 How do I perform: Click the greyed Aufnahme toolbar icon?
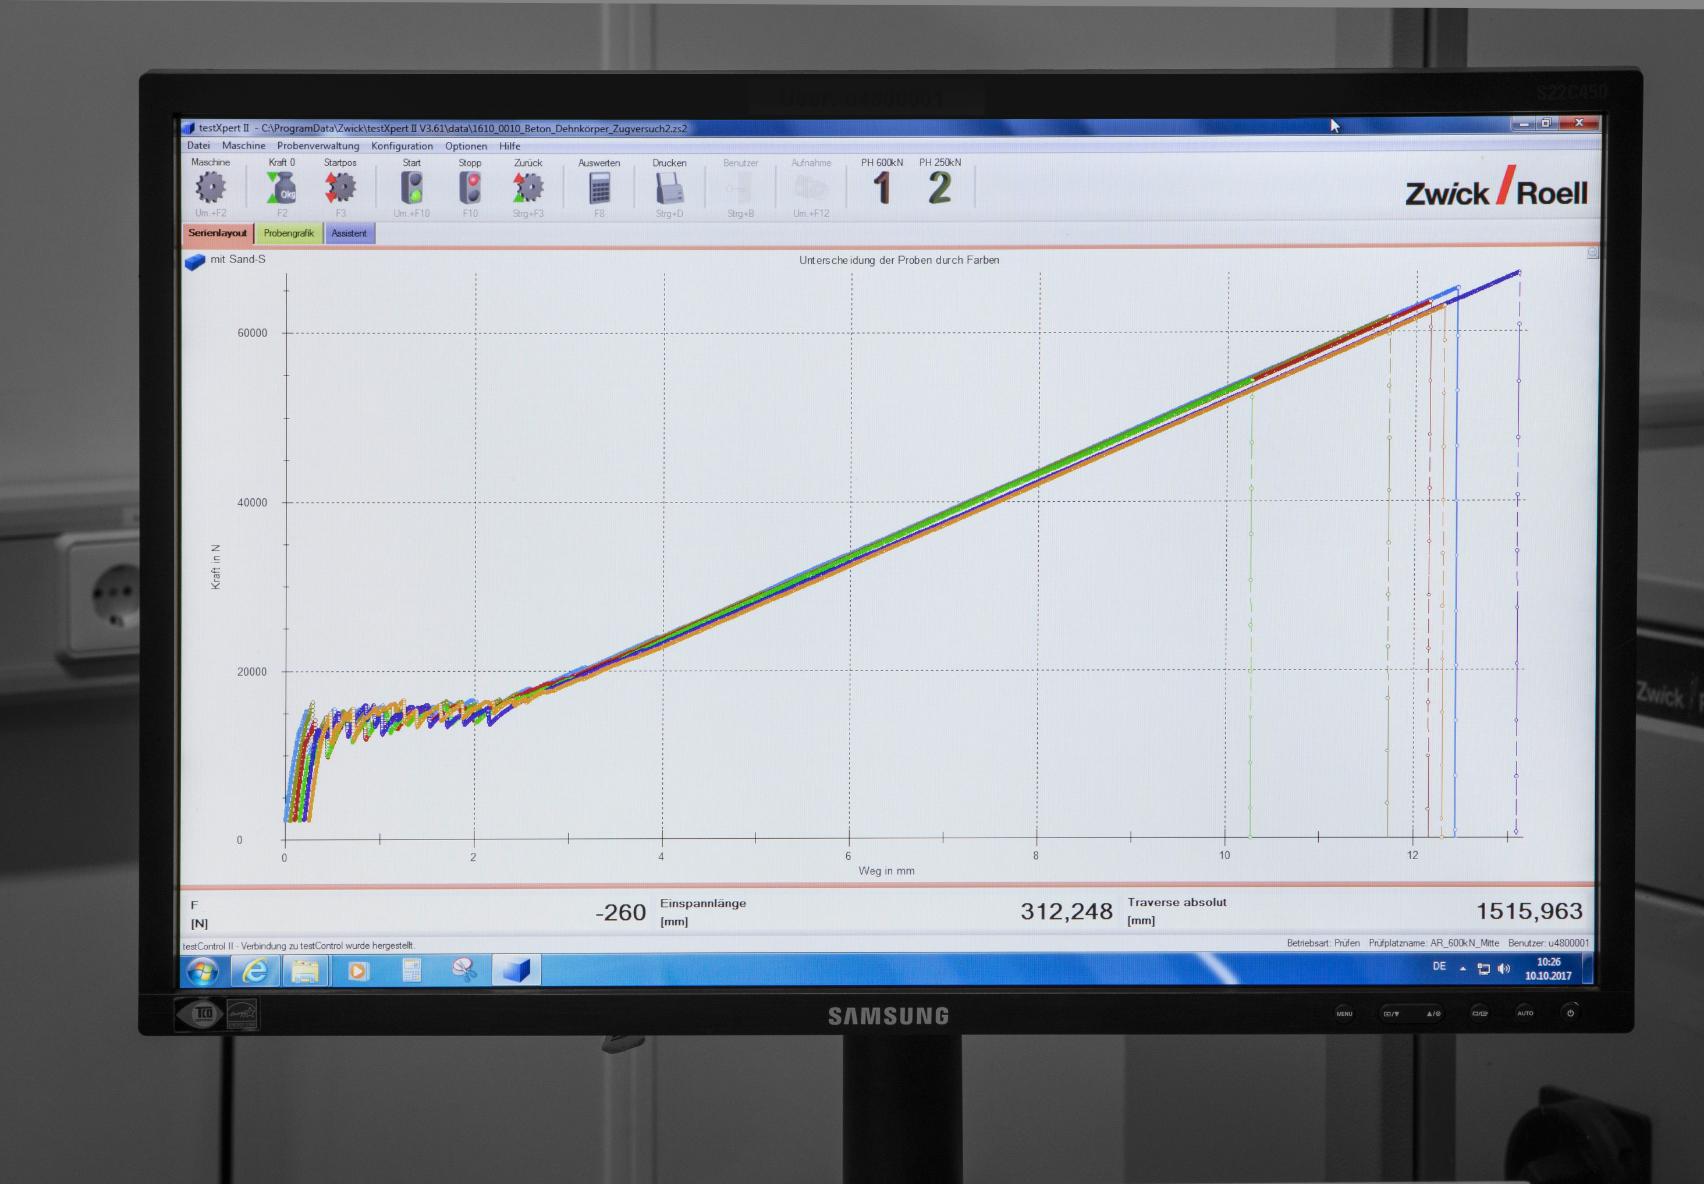pyautogui.click(x=811, y=188)
